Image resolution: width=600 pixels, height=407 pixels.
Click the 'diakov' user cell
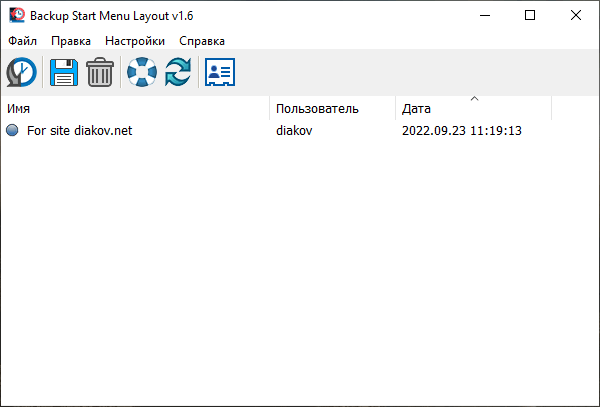[x=295, y=130]
